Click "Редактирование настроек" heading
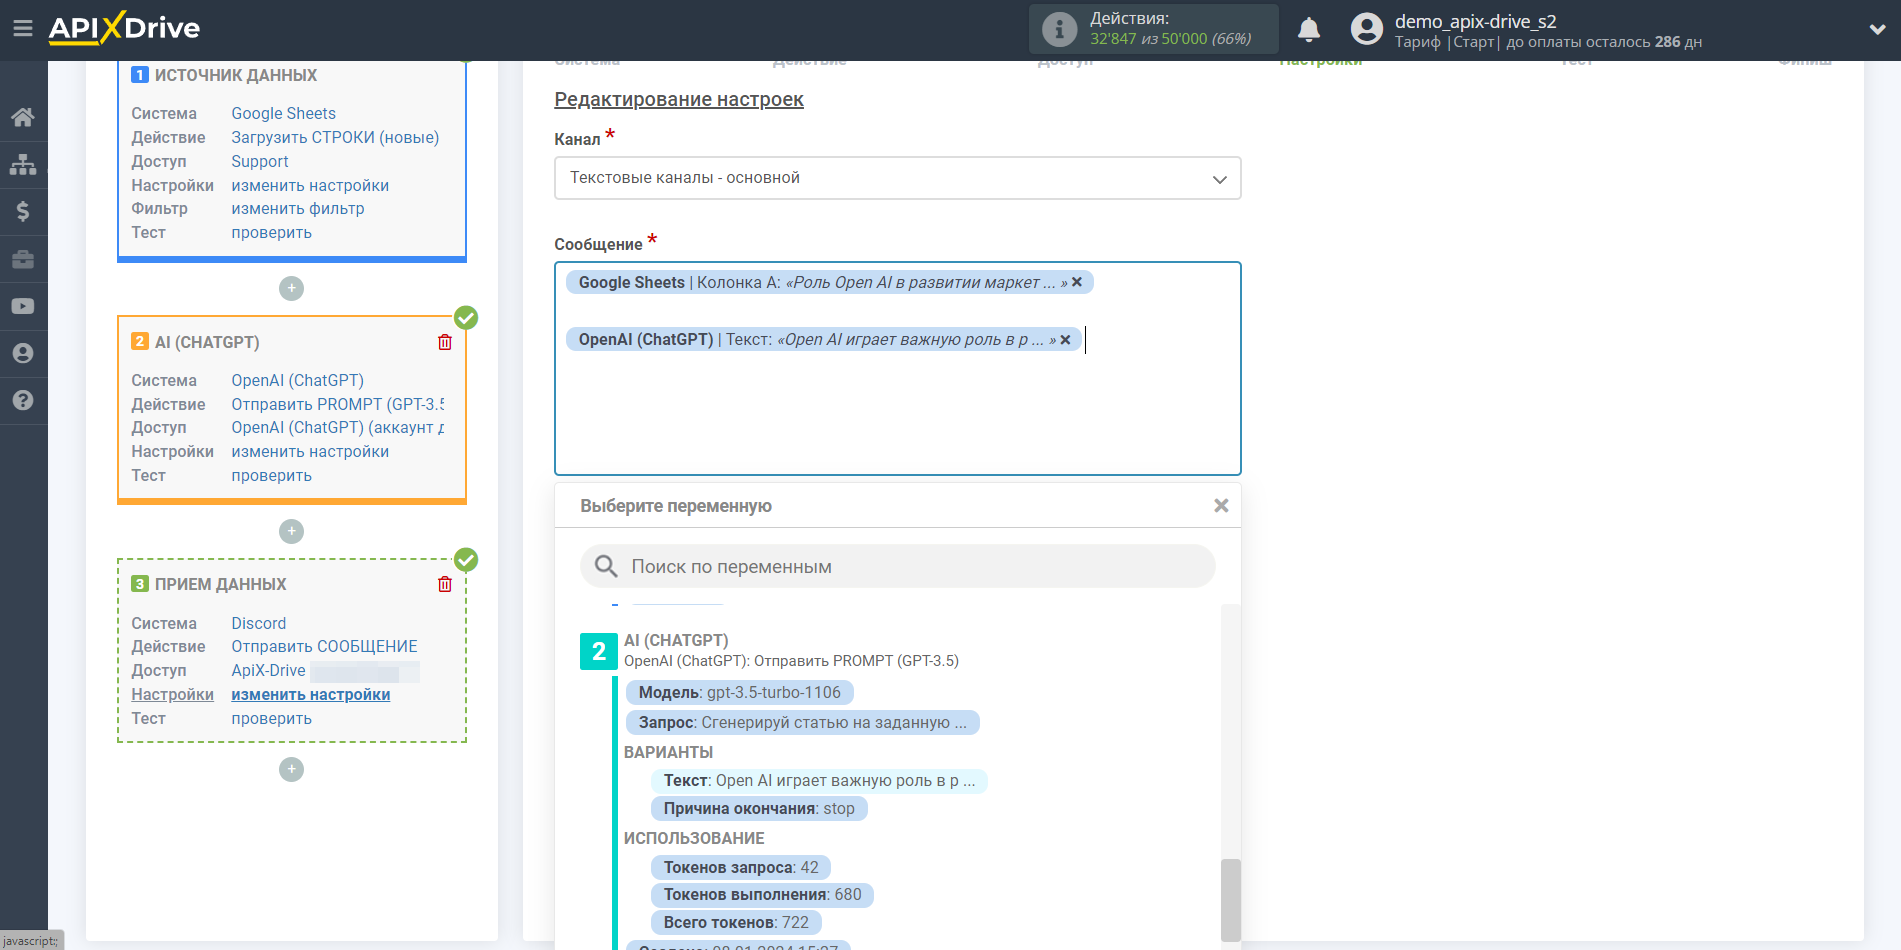 click(679, 99)
